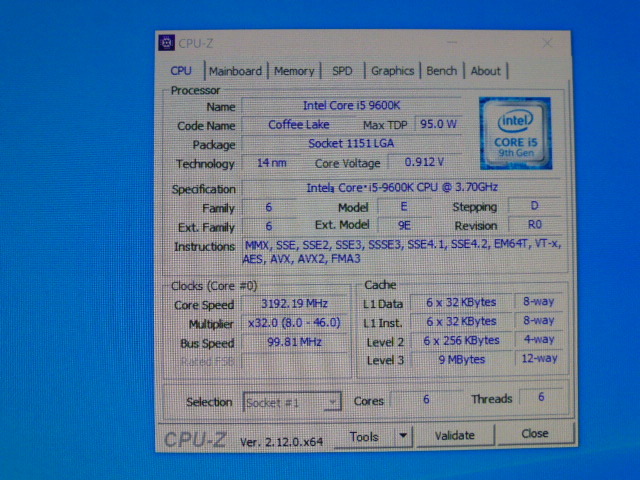Click the Name value Intel Core i5 9600K
Image resolution: width=640 pixels, height=480 pixels.
[x=351, y=106]
